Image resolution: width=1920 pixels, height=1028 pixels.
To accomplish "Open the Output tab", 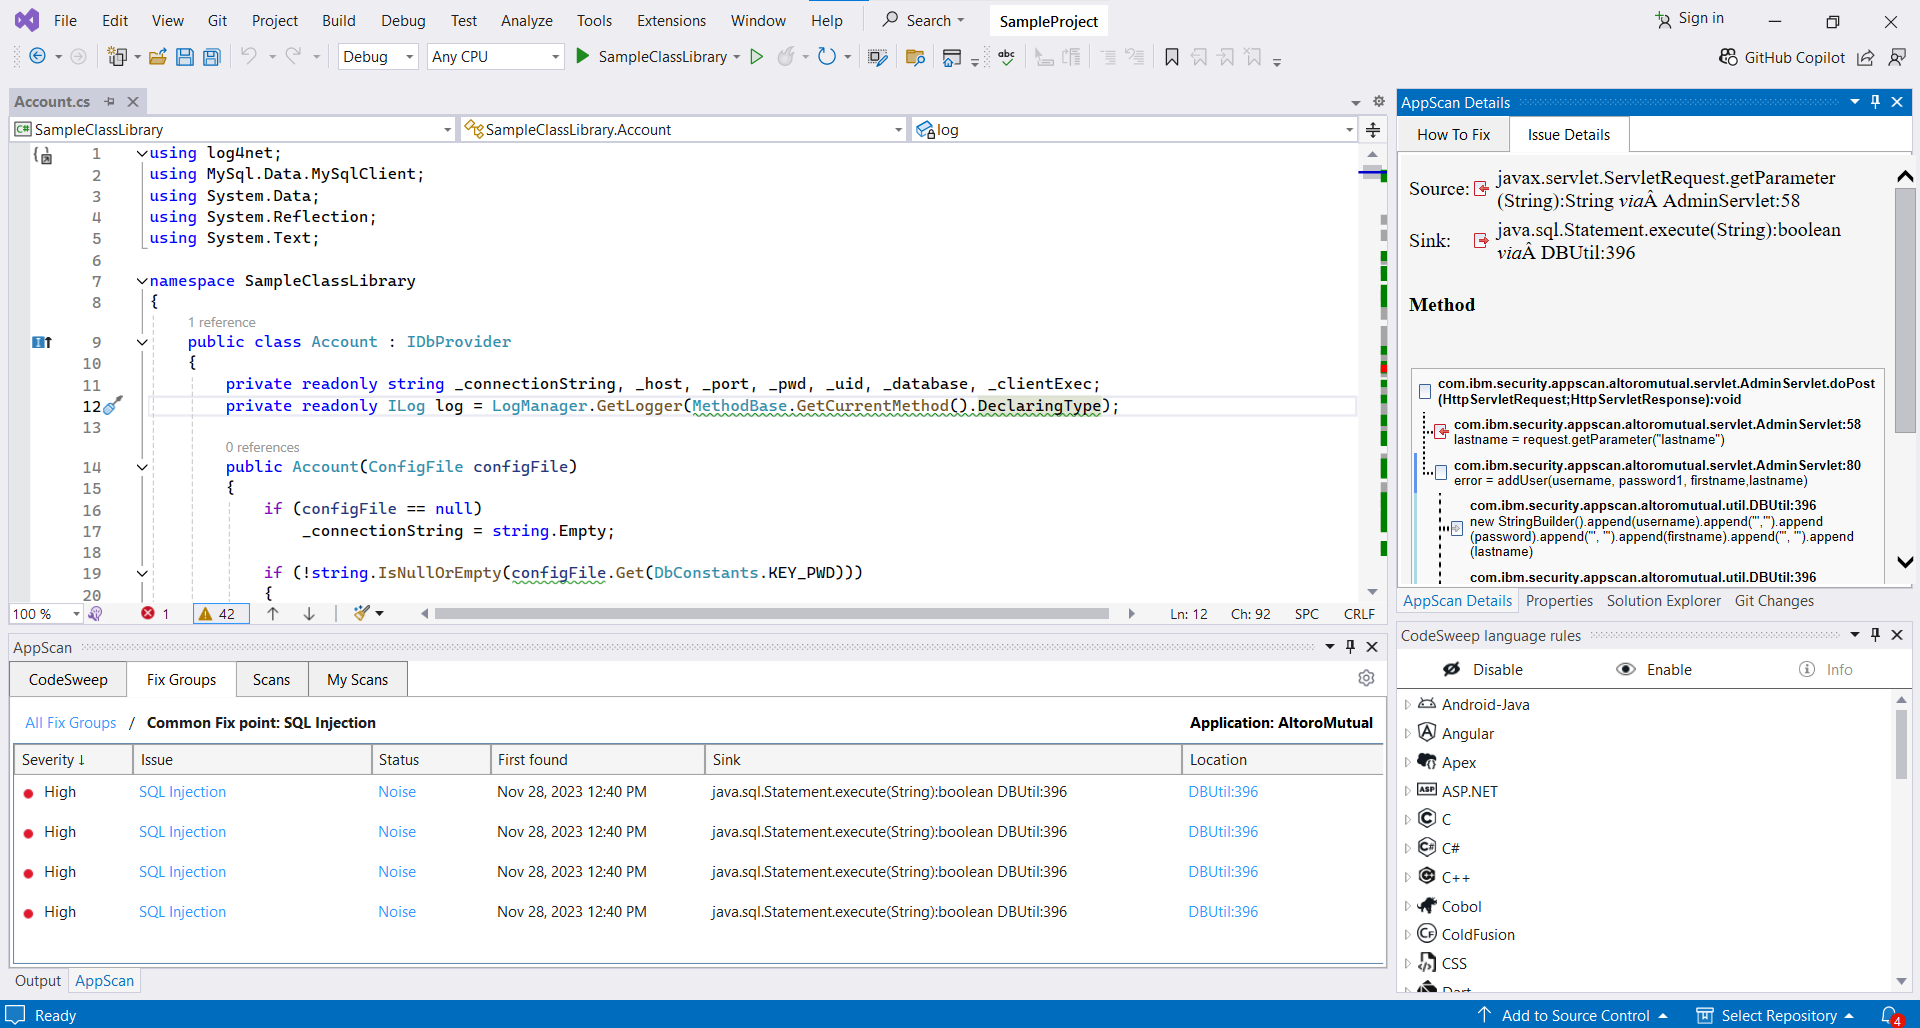I will point(38,980).
